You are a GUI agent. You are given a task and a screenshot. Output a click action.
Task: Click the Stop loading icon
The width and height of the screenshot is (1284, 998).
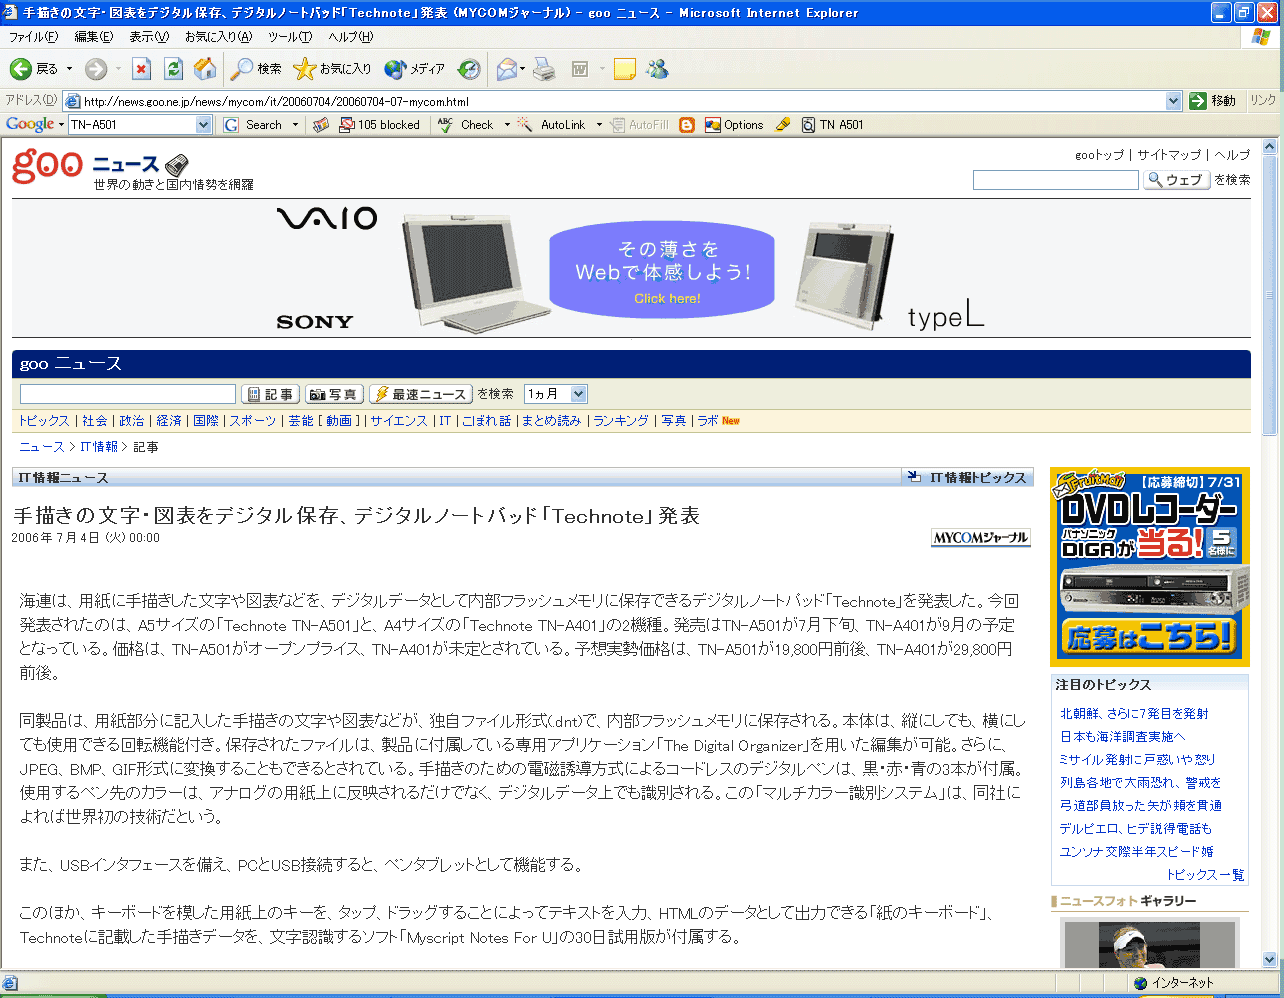(x=141, y=69)
